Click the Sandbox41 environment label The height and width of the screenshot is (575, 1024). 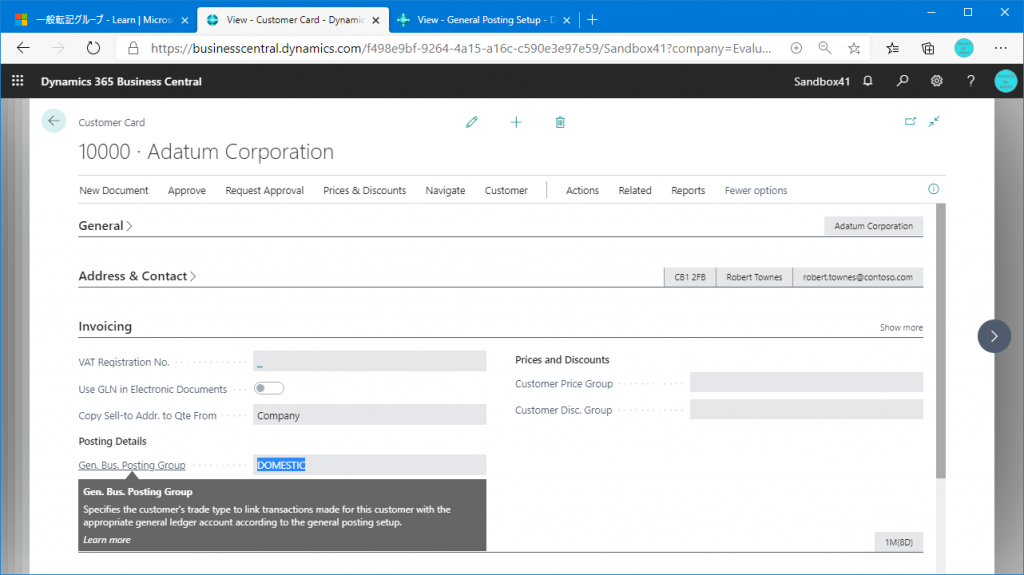[822, 82]
